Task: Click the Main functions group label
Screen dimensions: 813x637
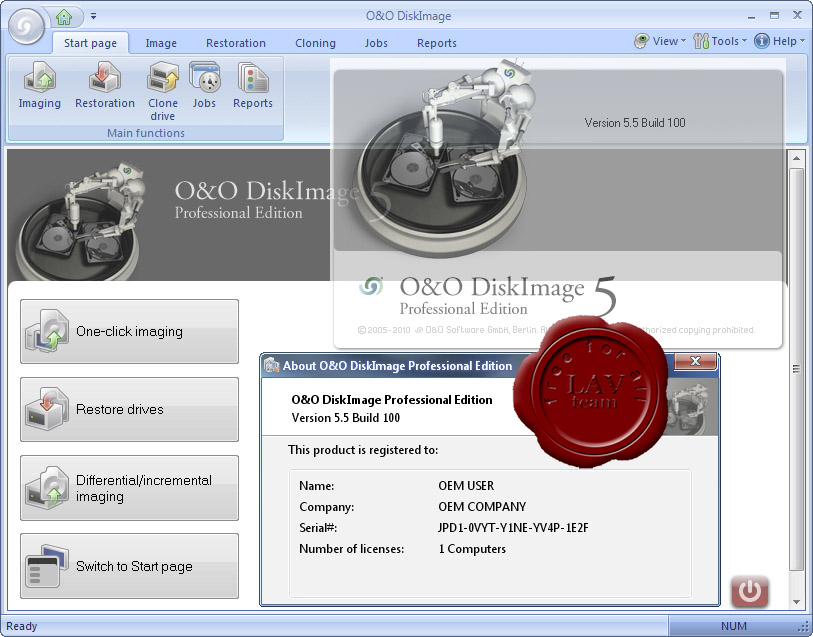Action: coord(146,133)
